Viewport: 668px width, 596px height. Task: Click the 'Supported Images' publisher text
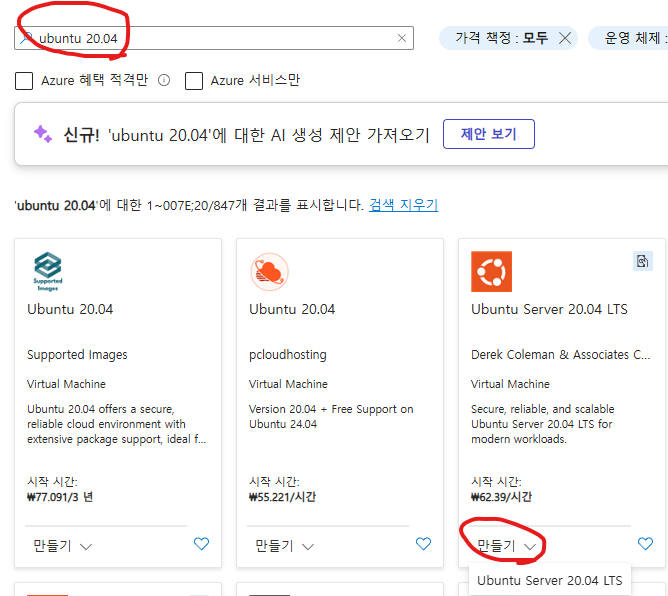pos(77,355)
